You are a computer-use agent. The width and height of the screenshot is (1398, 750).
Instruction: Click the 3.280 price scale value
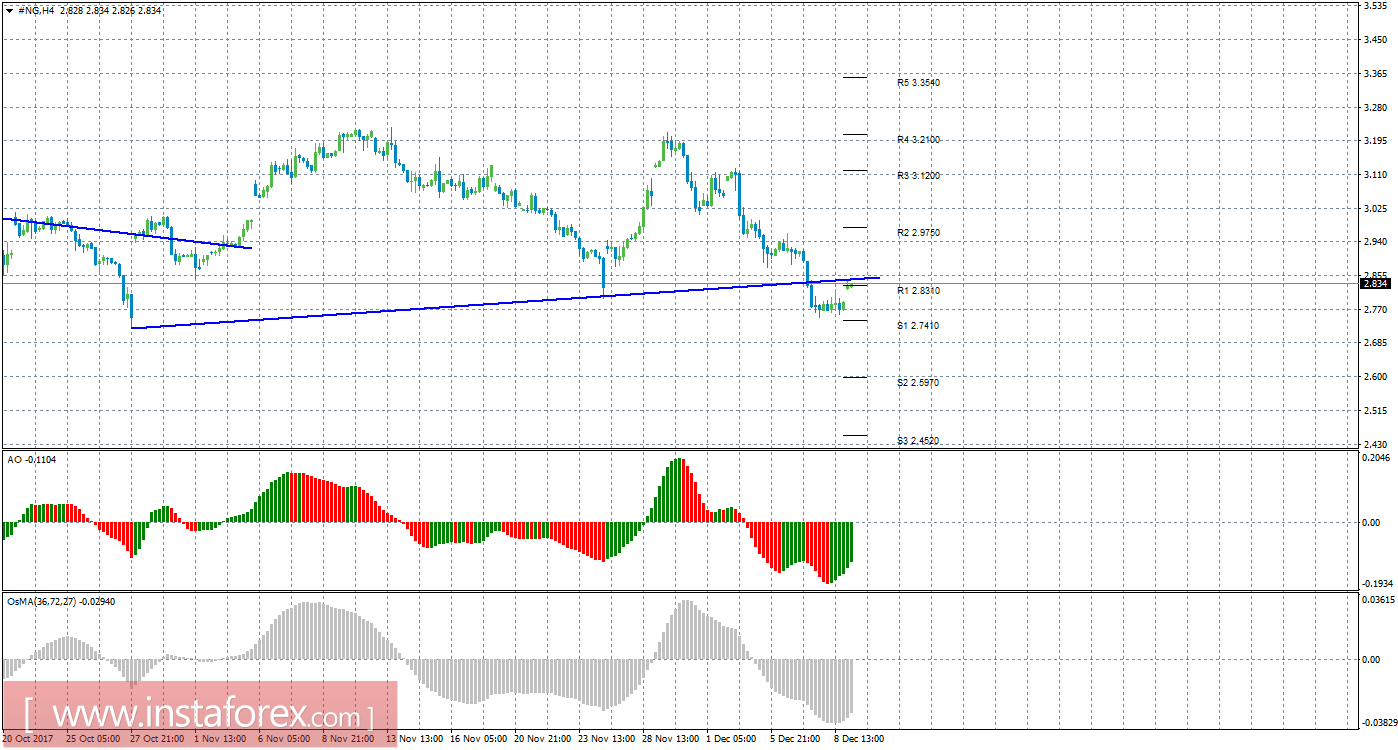tap(1375, 108)
